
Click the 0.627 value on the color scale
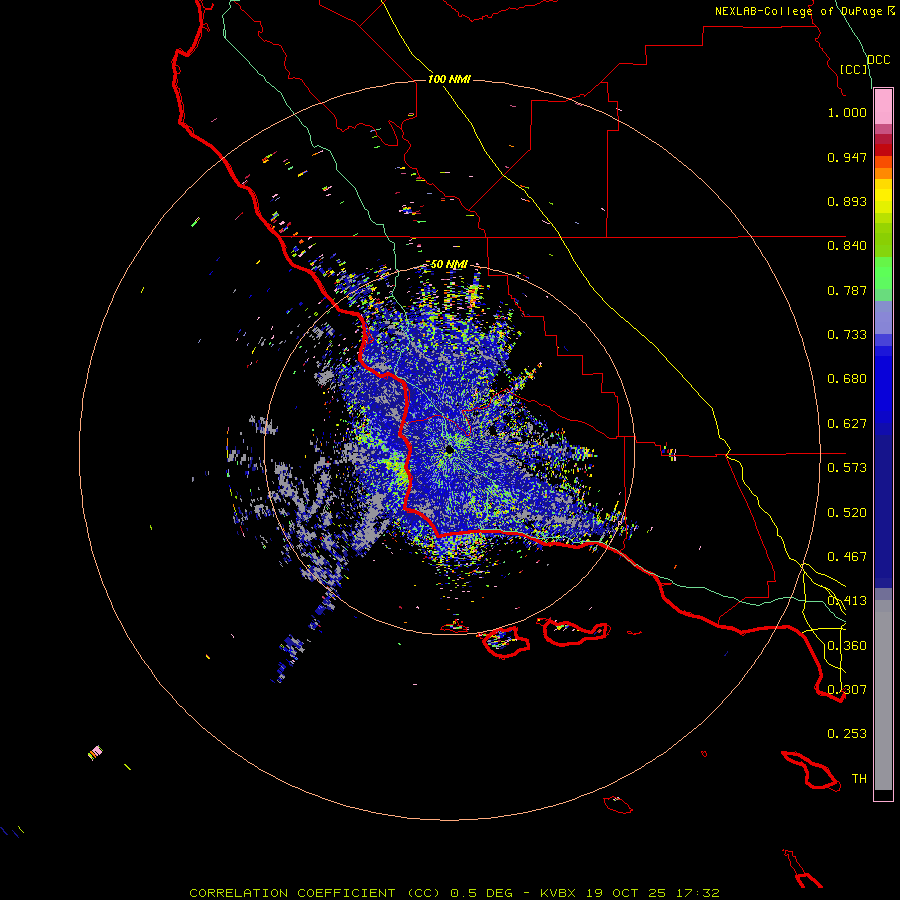point(847,424)
